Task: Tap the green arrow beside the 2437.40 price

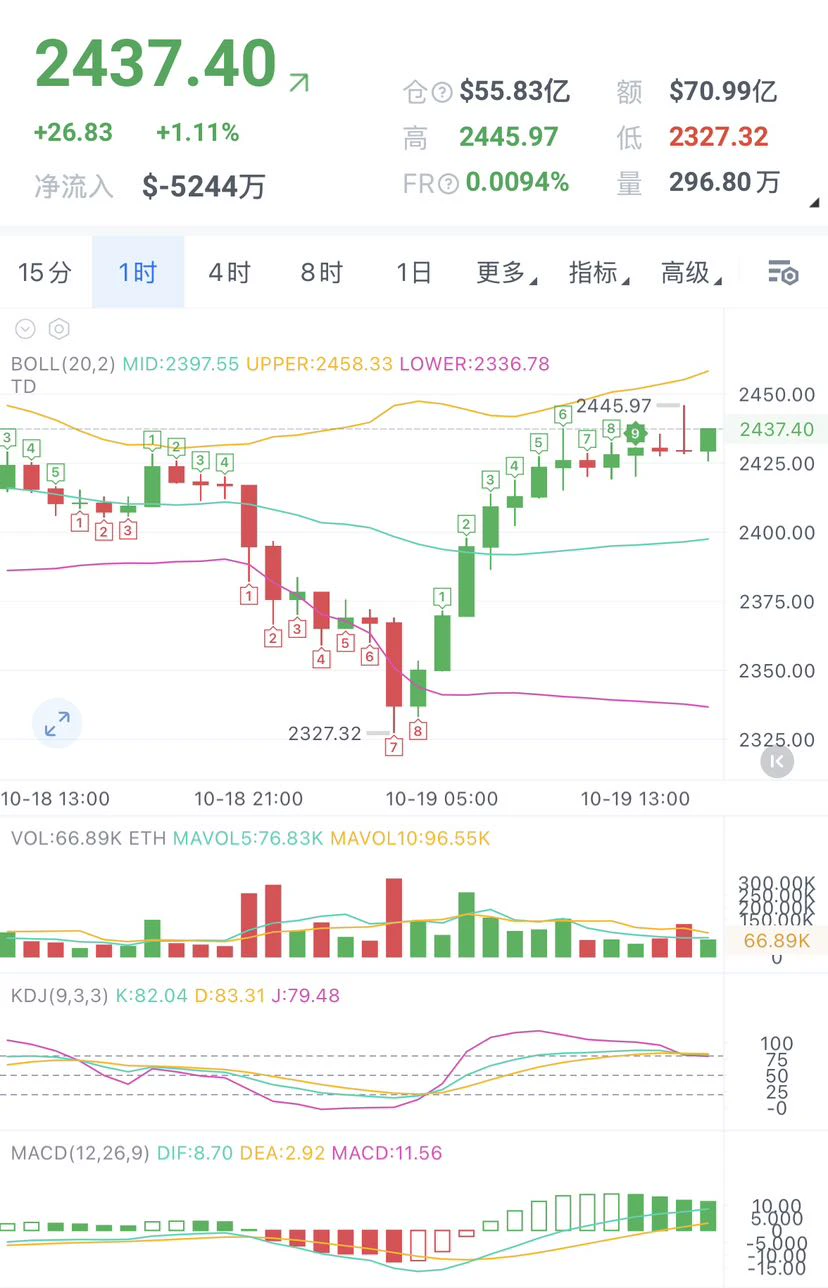Action: (x=298, y=82)
